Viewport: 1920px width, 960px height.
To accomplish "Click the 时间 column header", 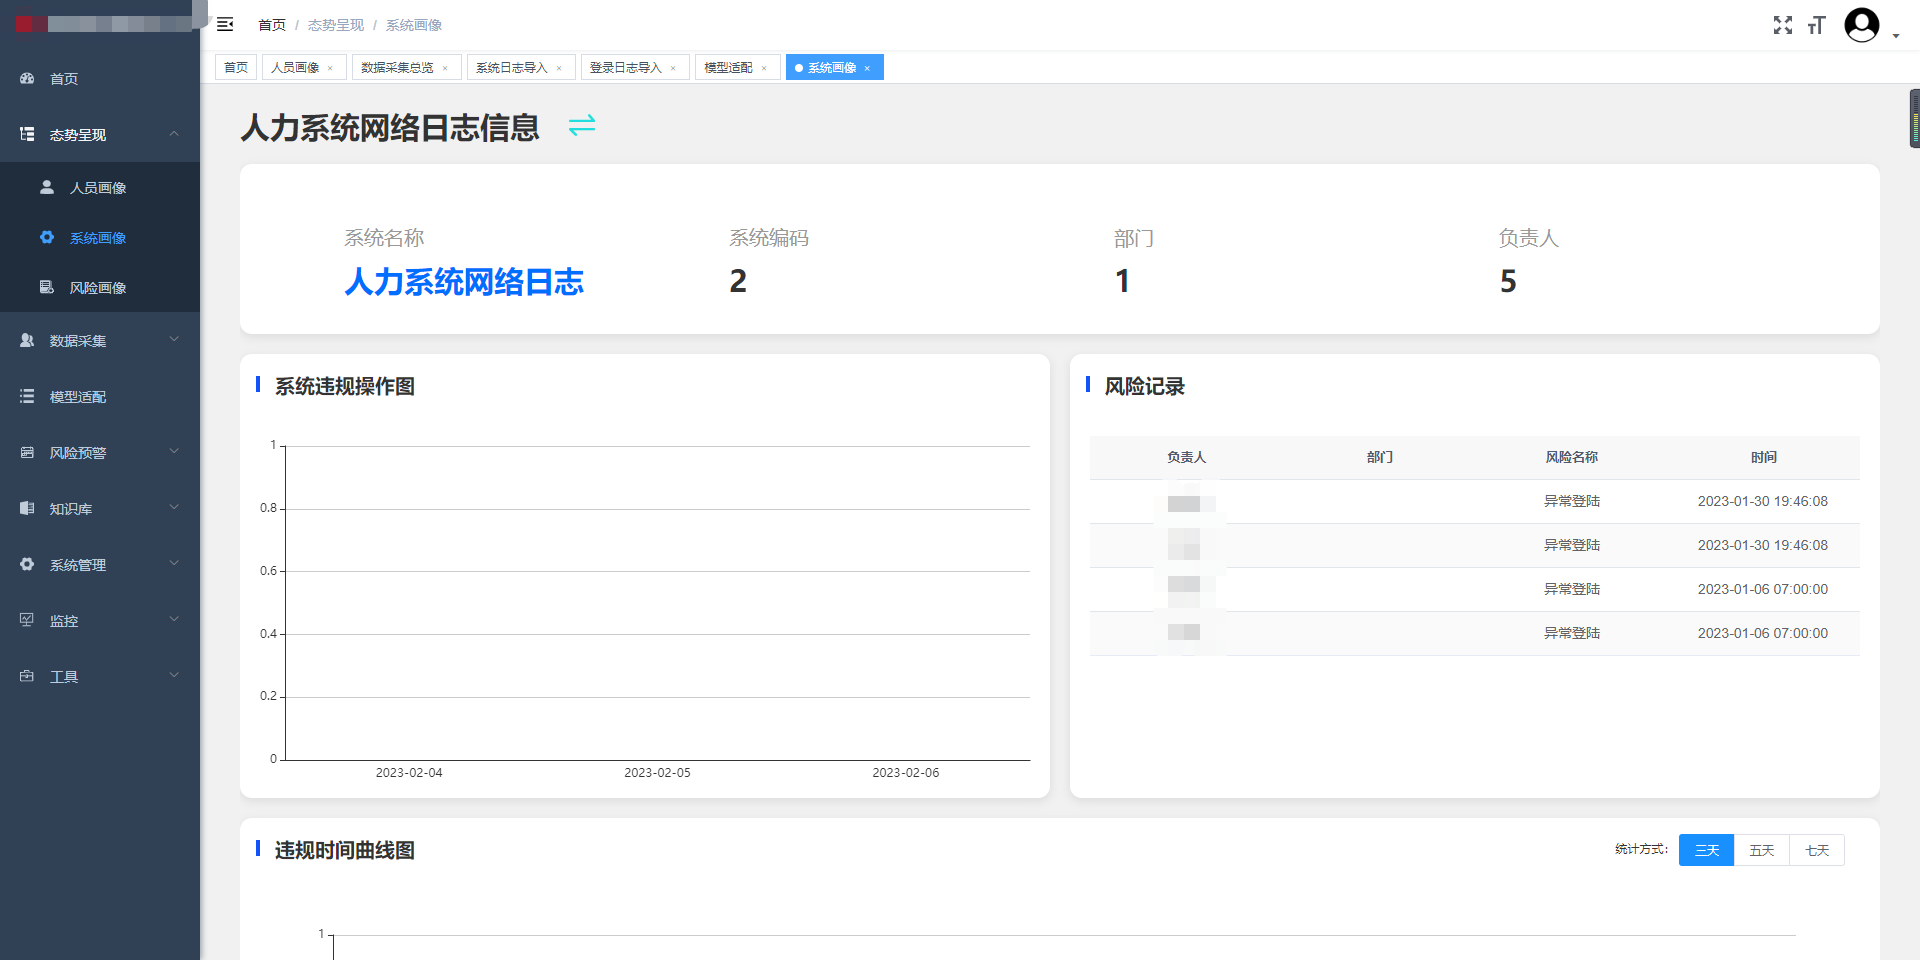I will 1763,457.
